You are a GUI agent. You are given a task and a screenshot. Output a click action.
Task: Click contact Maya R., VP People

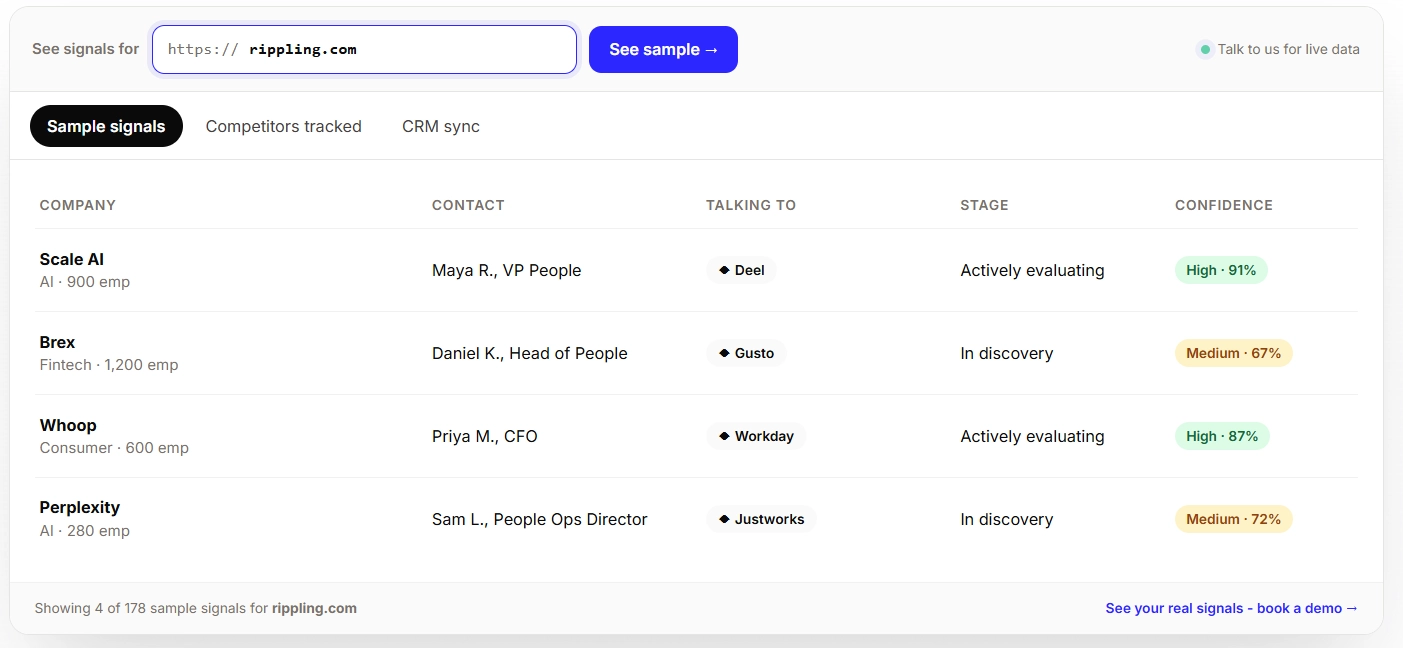(506, 270)
